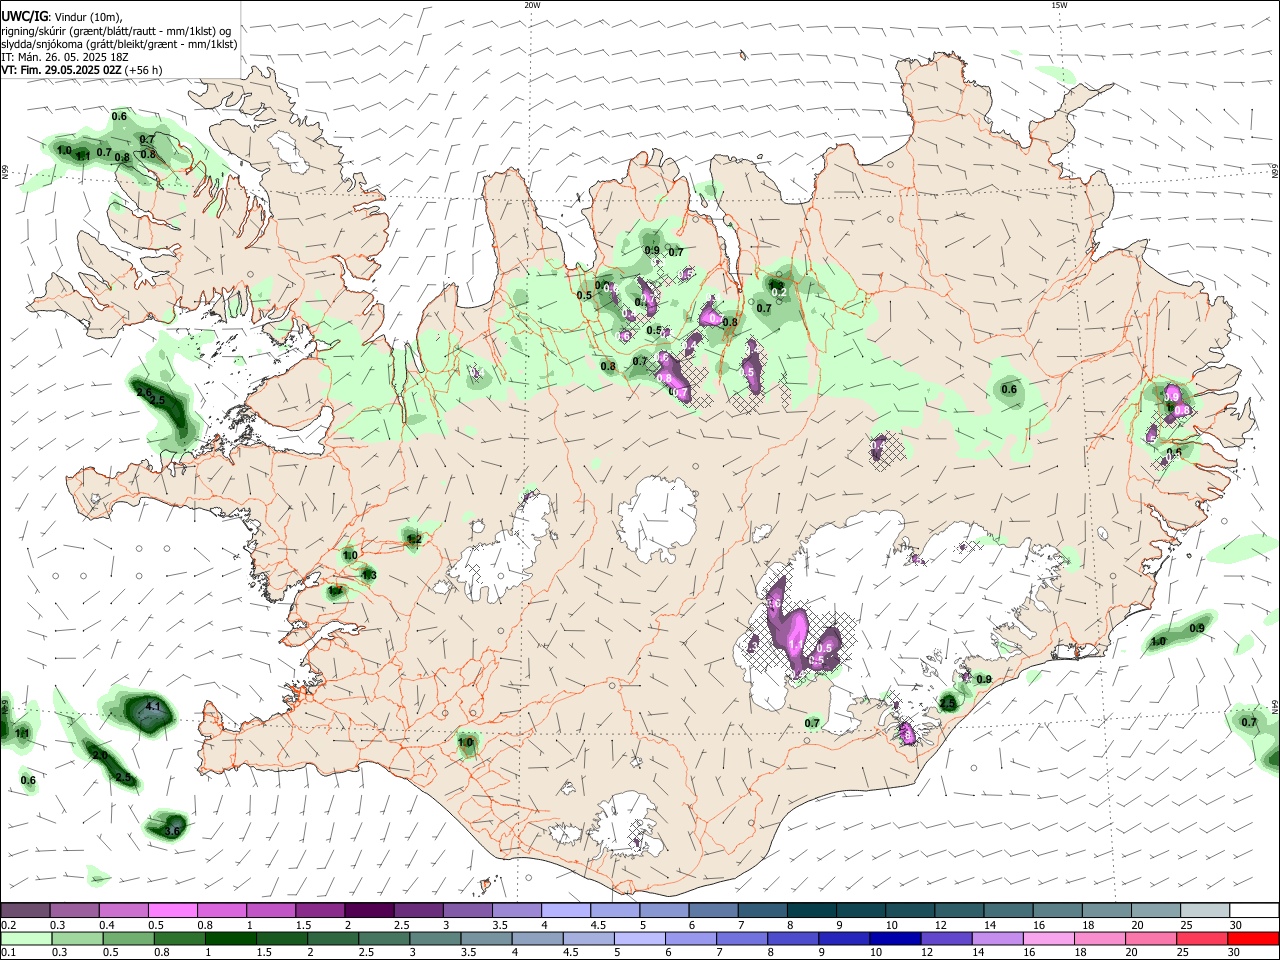1280x960 pixels.
Task: Click the light pink 16–18 rain legend swatch
Action: click(x=1048, y=938)
